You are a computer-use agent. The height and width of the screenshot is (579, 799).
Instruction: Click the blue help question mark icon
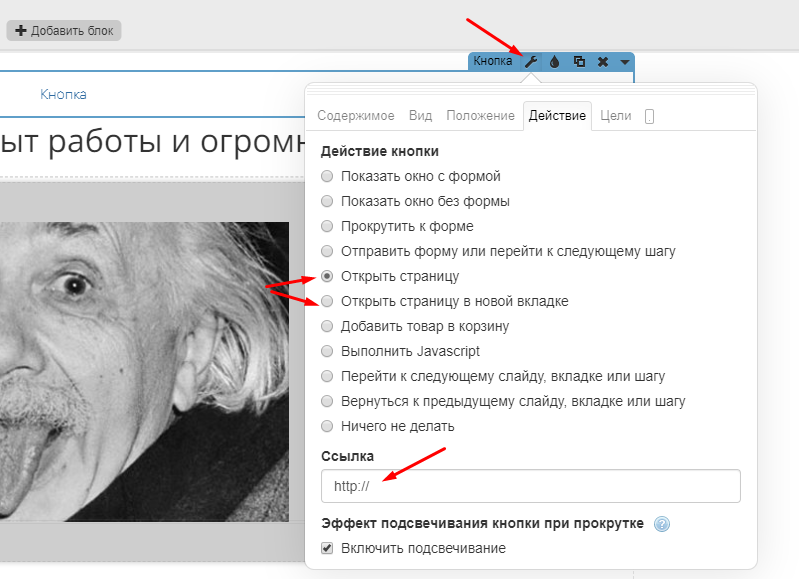[661, 524]
